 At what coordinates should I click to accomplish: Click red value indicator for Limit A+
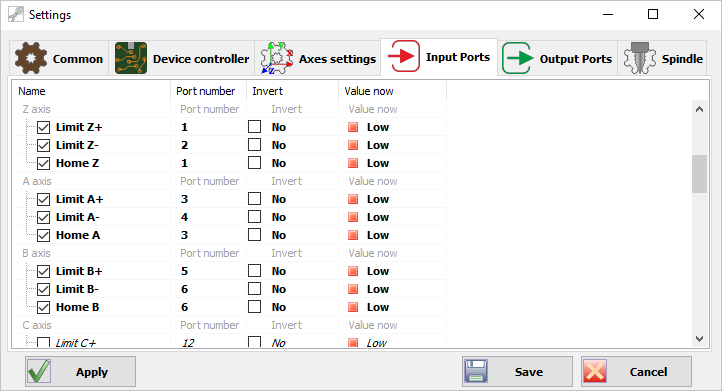353,199
